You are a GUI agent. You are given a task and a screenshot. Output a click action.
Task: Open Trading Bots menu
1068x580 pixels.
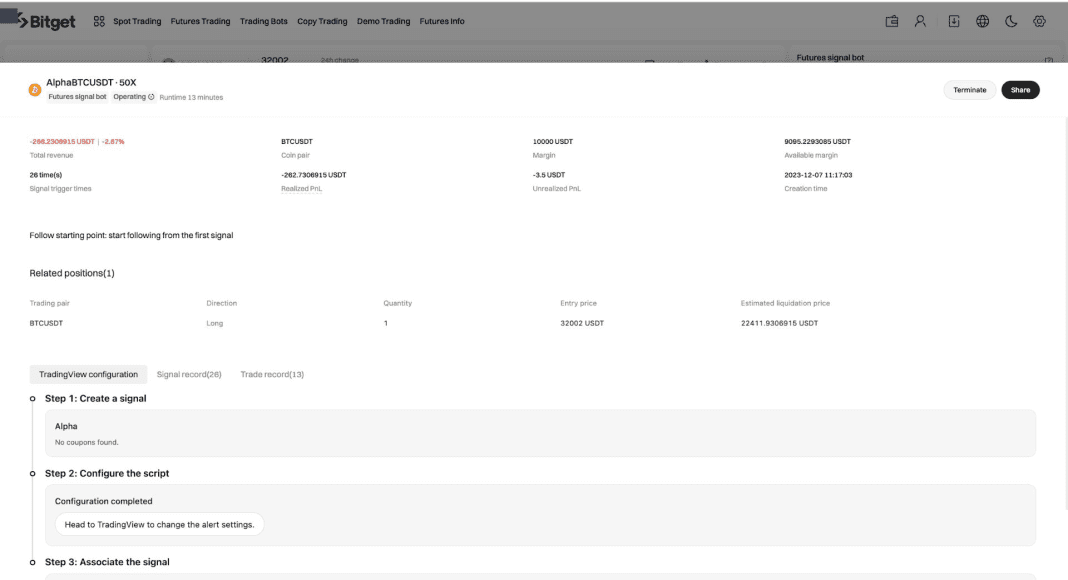pos(264,22)
